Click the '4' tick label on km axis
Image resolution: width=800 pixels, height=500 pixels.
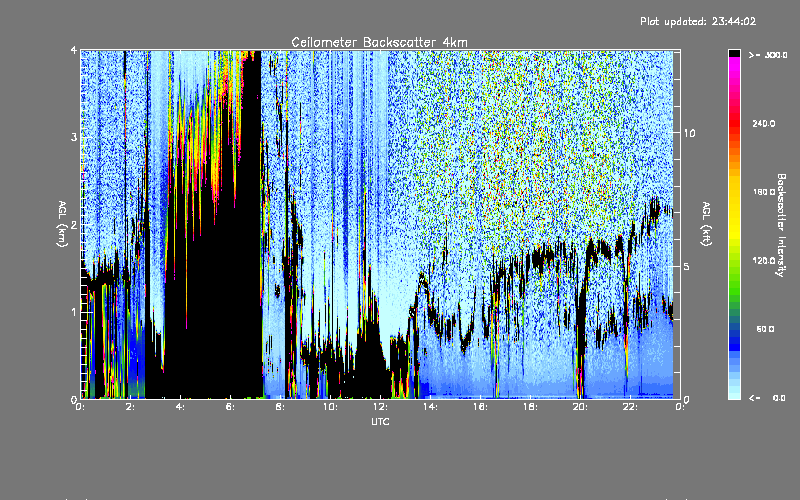(x=74, y=50)
